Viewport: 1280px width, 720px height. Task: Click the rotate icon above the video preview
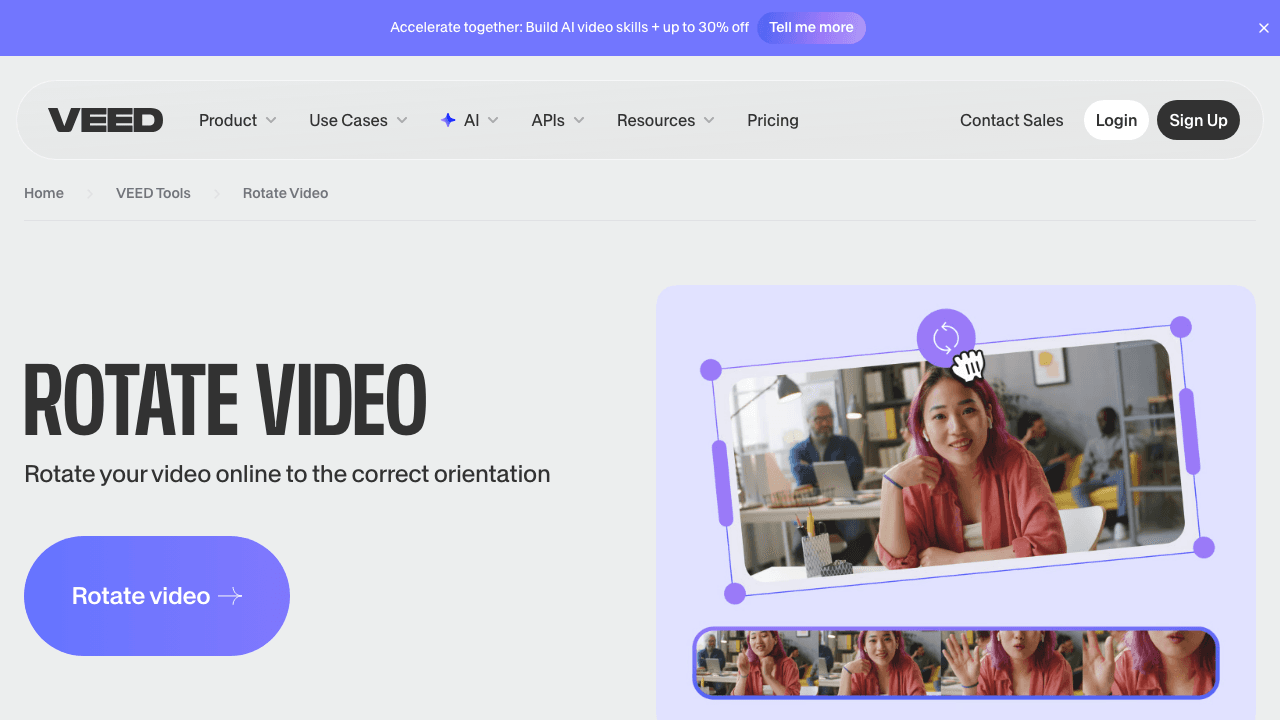(x=945, y=338)
